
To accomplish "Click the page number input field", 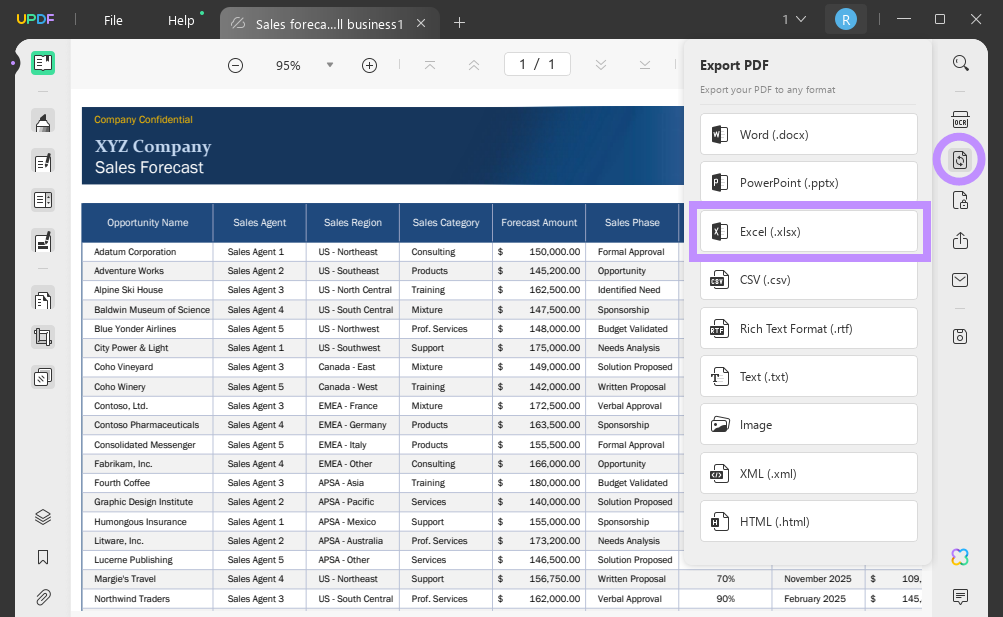I will point(537,64).
